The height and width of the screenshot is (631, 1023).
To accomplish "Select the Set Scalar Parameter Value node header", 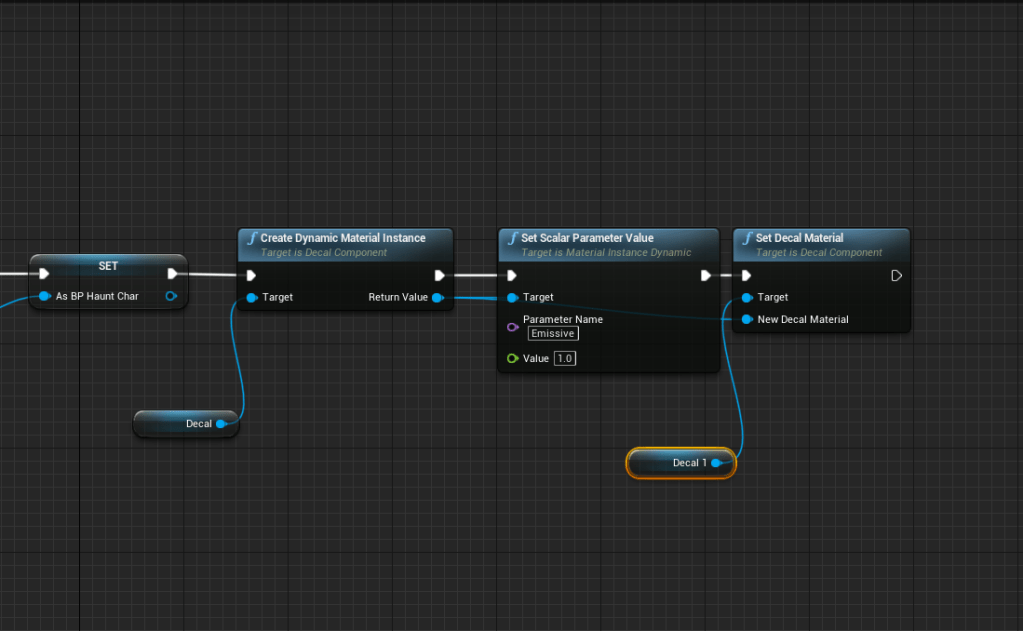I will point(587,238).
